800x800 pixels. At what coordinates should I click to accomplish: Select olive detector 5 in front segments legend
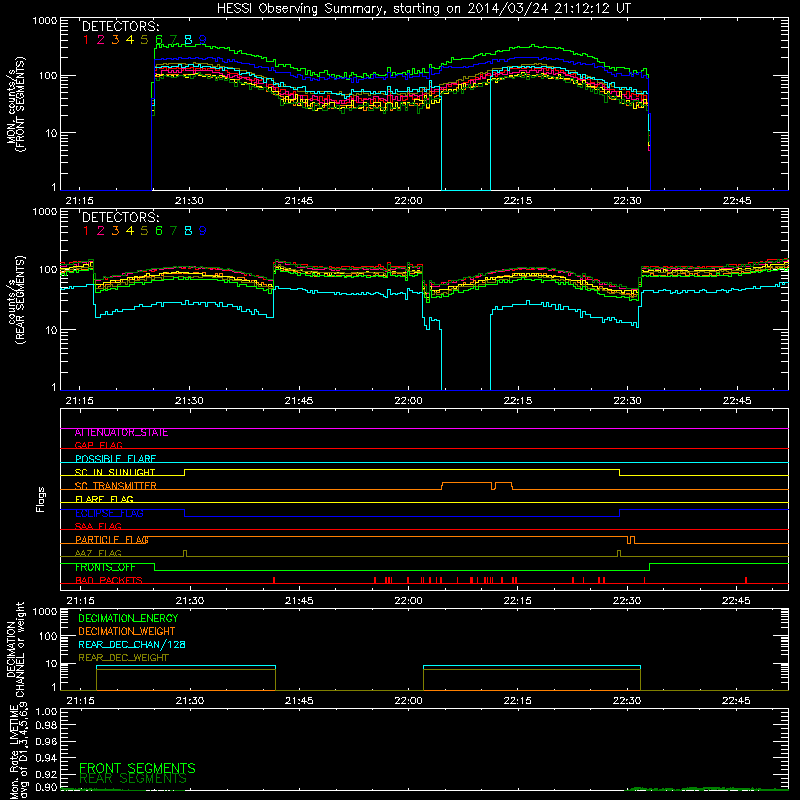pos(144,39)
